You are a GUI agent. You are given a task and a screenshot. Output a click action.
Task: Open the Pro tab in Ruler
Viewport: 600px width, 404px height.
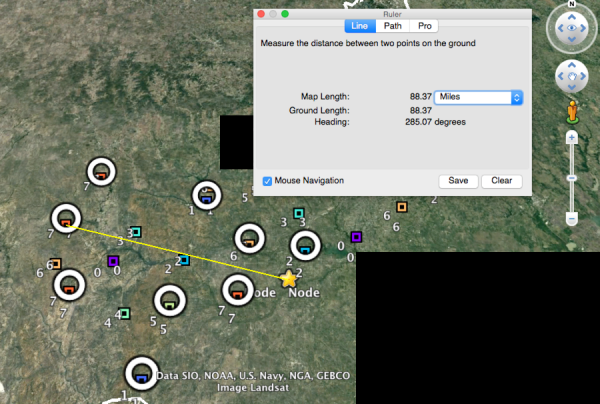[x=424, y=26]
